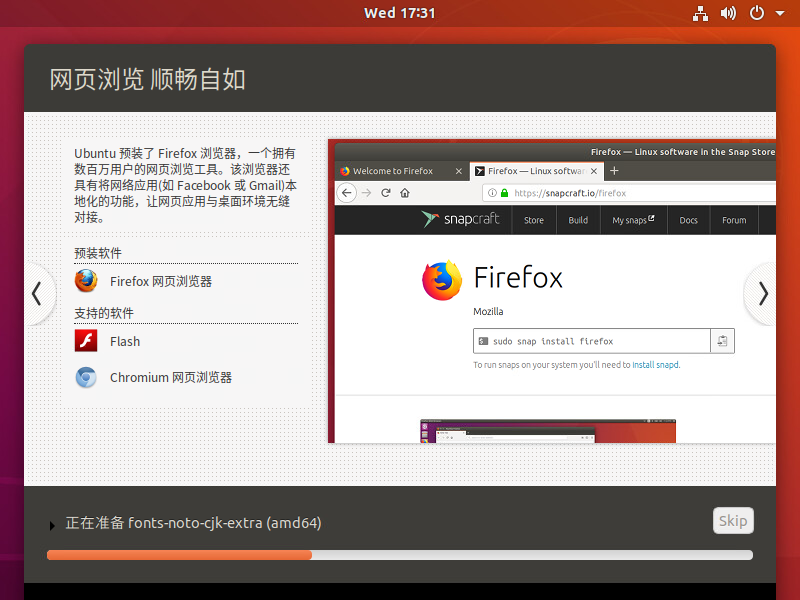800x600 pixels.
Task: Click the Ubuntu desktop screenshot thumbnail
Action: 548,431
